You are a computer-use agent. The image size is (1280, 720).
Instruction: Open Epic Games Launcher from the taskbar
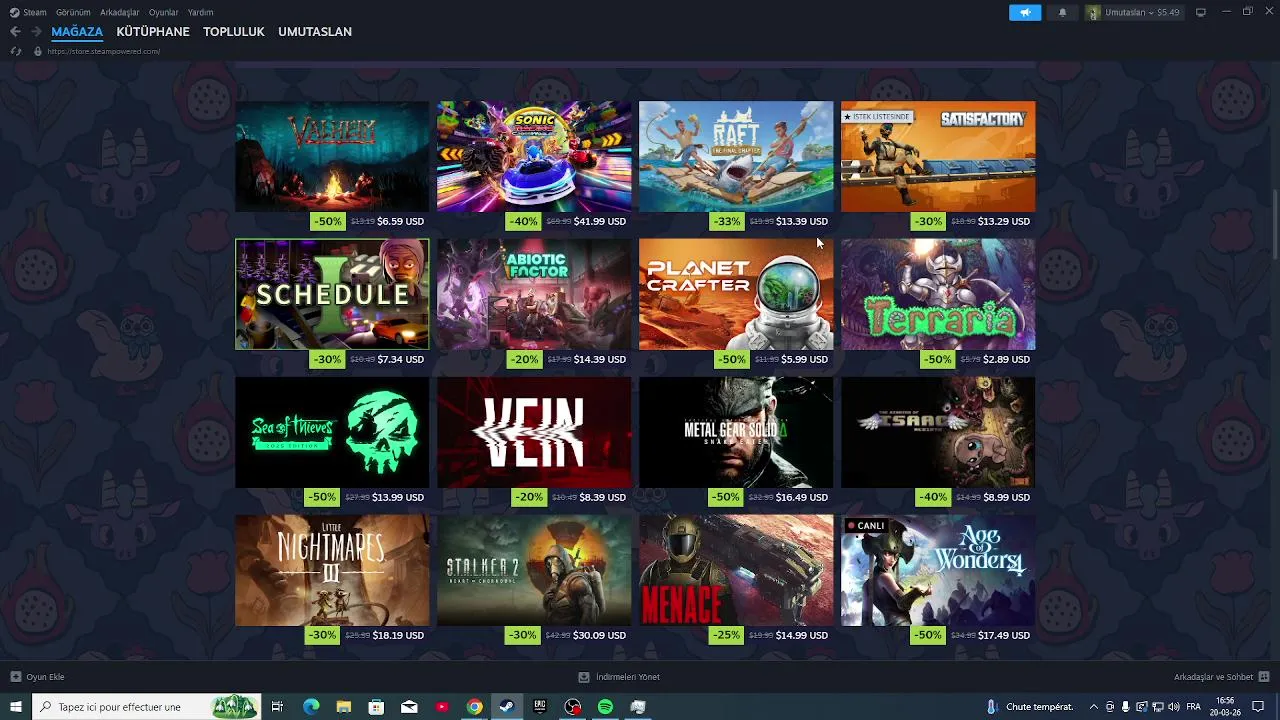[x=540, y=707]
